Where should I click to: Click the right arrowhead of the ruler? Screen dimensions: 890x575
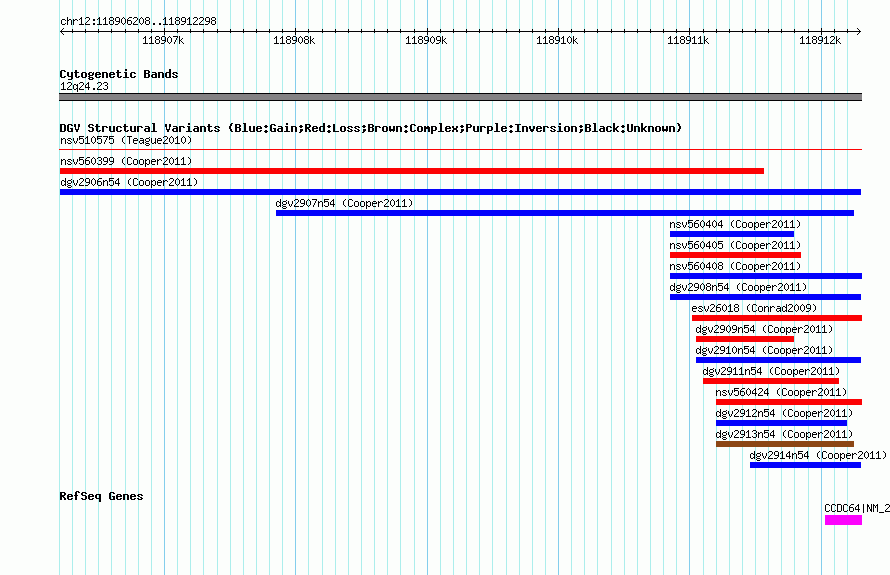pos(859,32)
